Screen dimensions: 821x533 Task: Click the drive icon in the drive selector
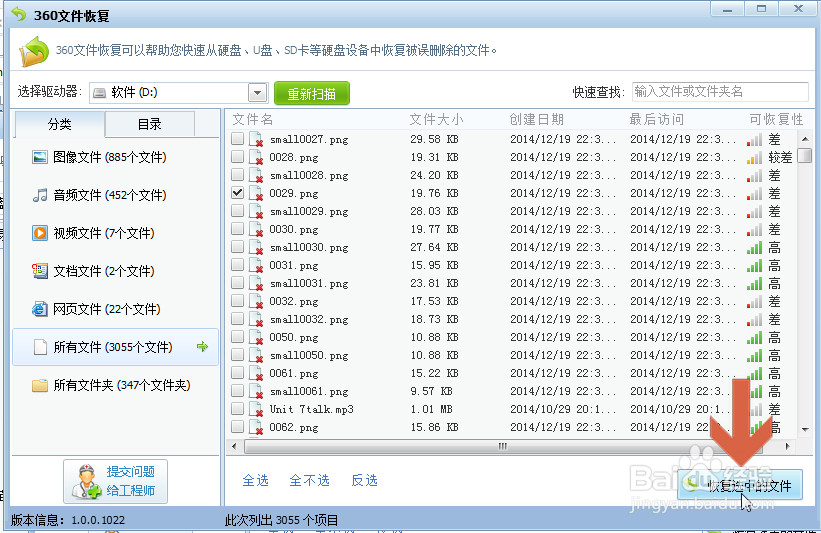[99, 93]
